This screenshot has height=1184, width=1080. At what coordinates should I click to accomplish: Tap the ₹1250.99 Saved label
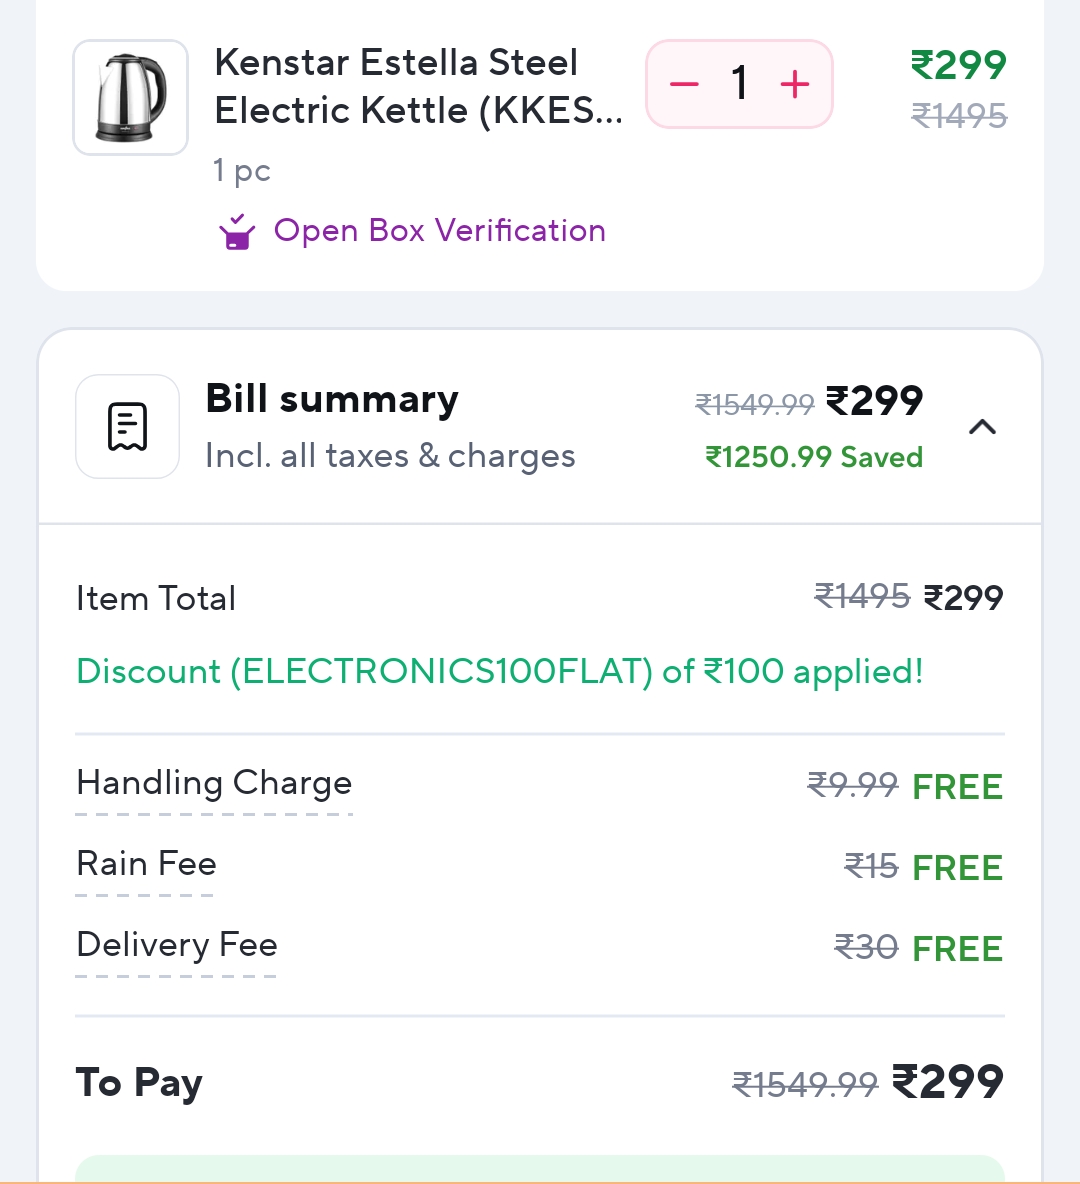pos(813,457)
